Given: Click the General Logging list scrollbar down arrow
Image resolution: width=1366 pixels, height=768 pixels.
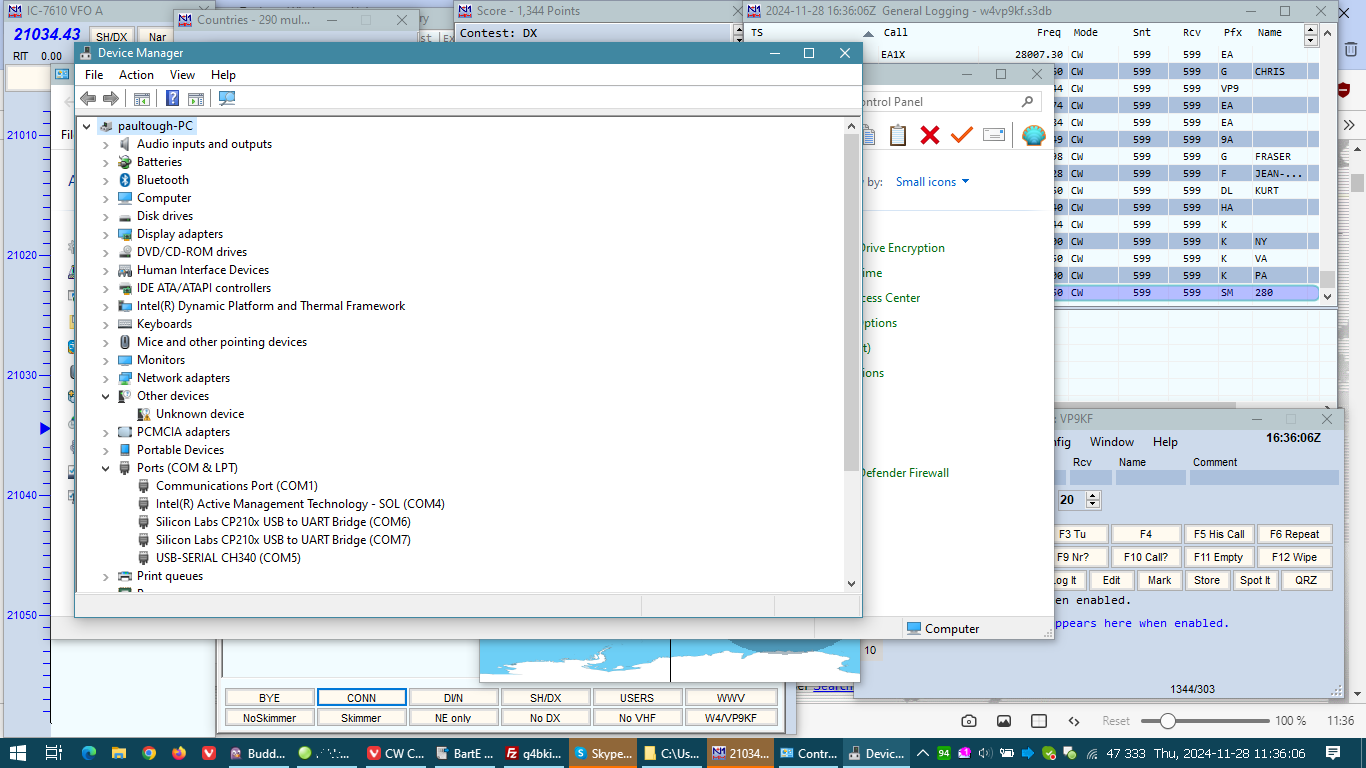Looking at the screenshot, I should (1327, 296).
